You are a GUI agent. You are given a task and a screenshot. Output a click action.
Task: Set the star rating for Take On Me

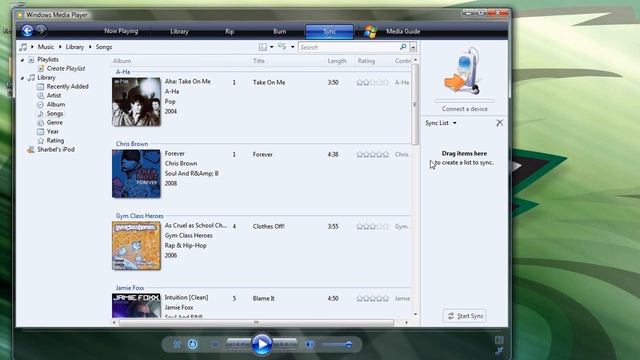pos(372,82)
